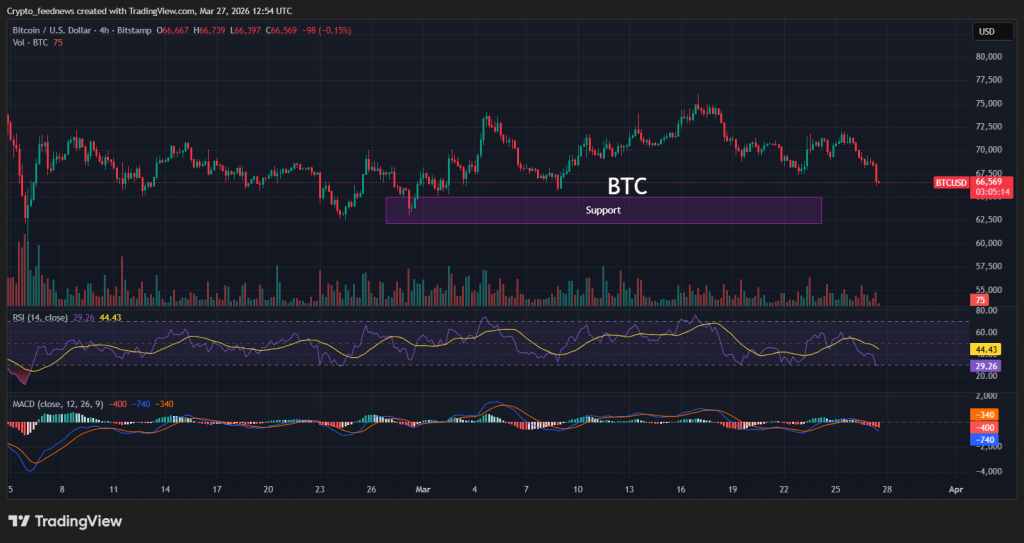The height and width of the screenshot is (543, 1024).
Task: Select the purple 29.26 RSI axis label
Action: coord(987,366)
